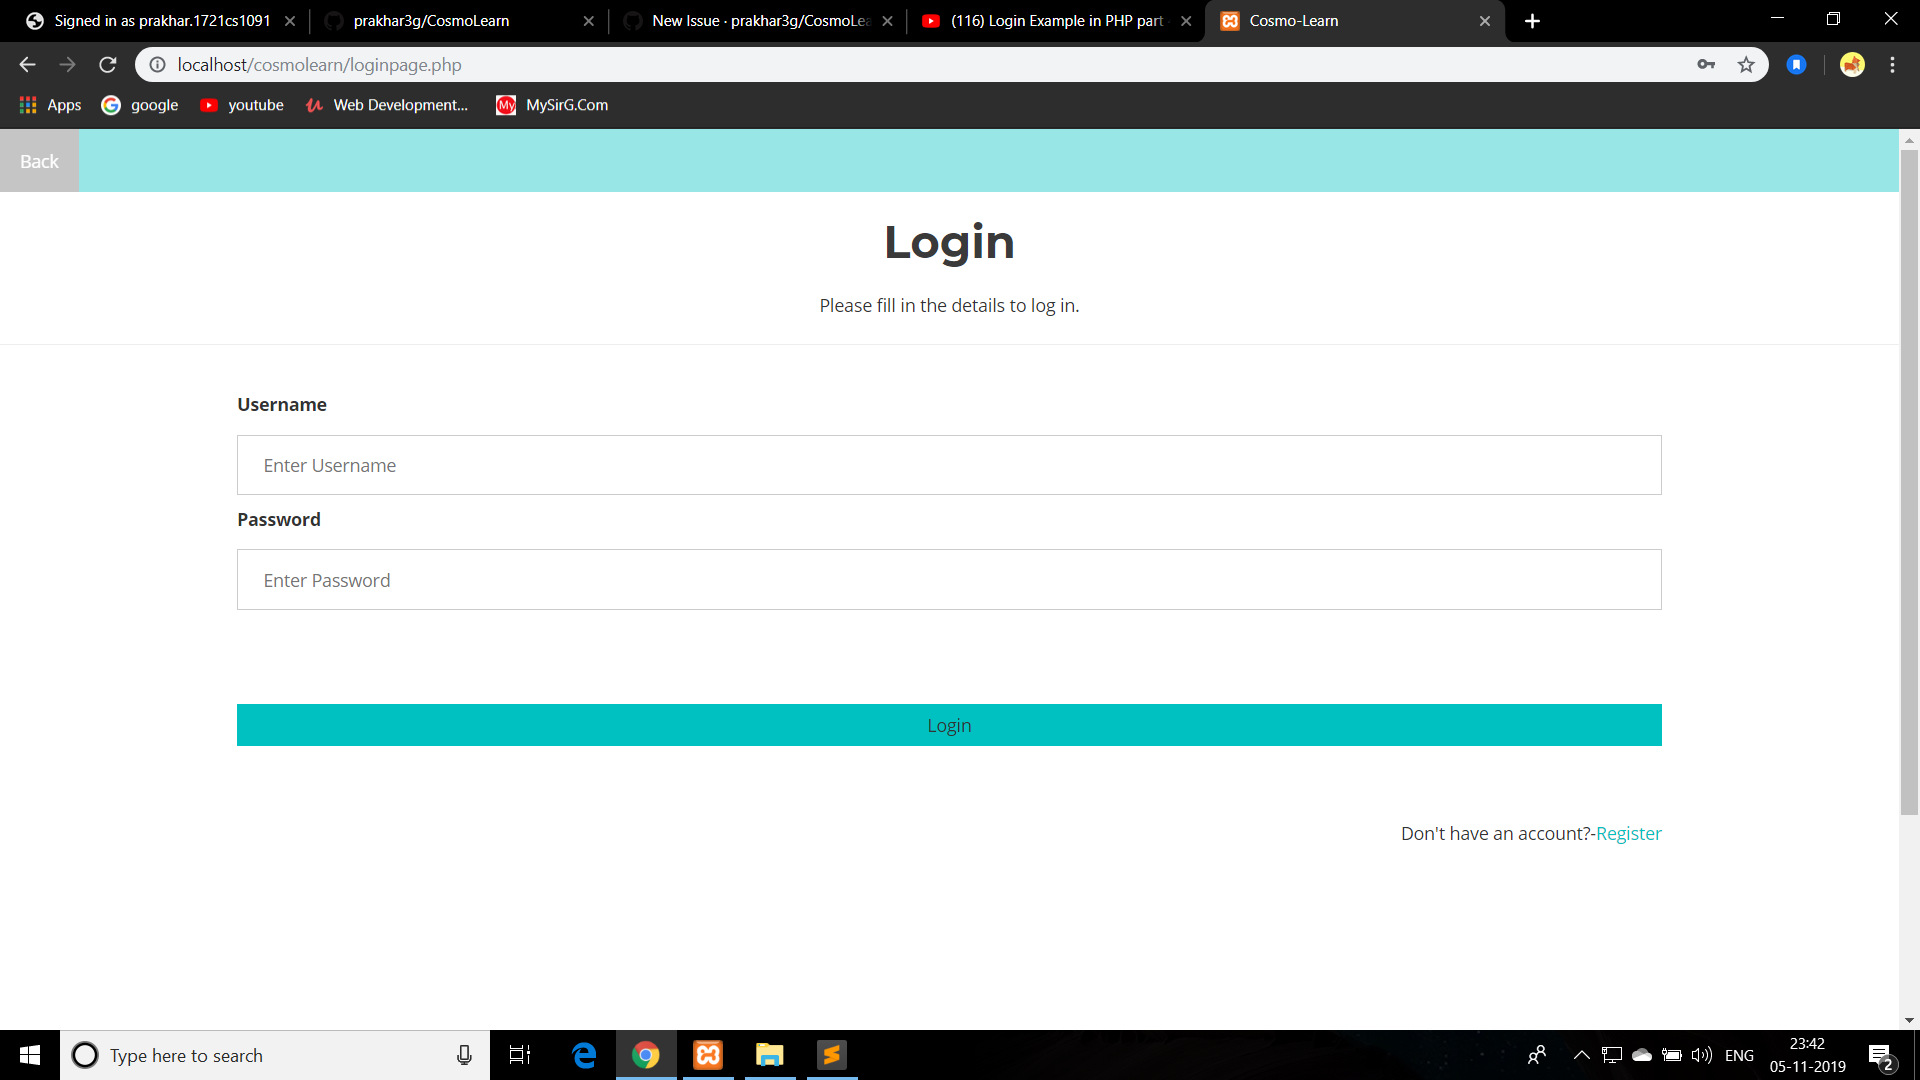
Task: Launch the XAMPP control panel from taskbar
Action: click(x=708, y=1055)
